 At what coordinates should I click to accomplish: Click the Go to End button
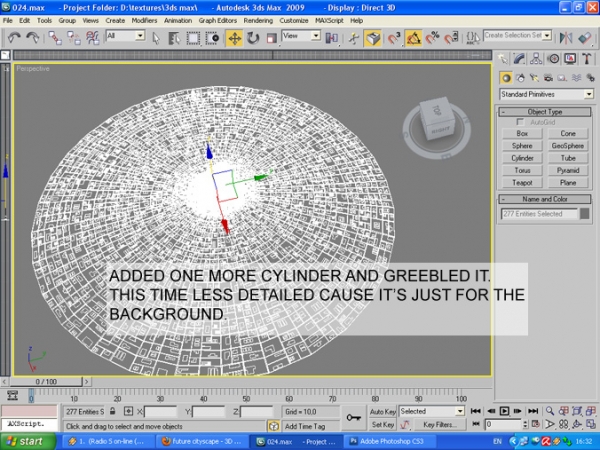[x=533, y=411]
